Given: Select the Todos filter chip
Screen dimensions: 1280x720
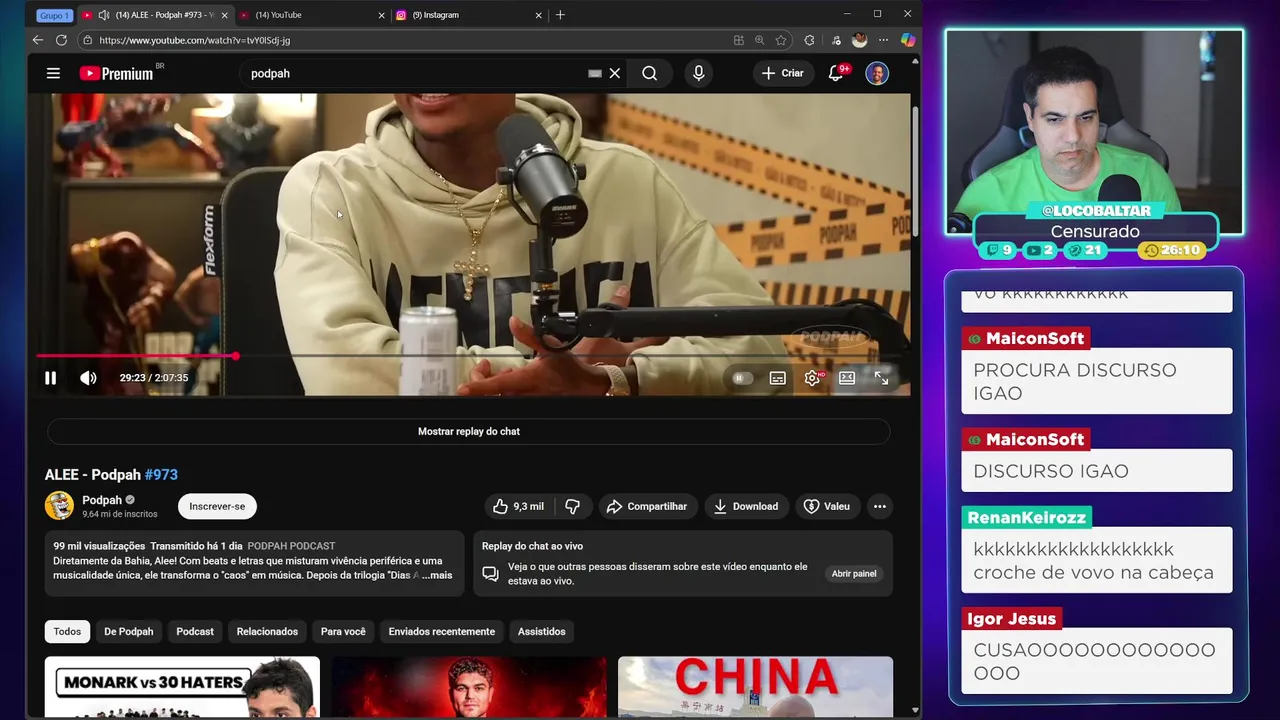Looking at the screenshot, I should 67,631.
